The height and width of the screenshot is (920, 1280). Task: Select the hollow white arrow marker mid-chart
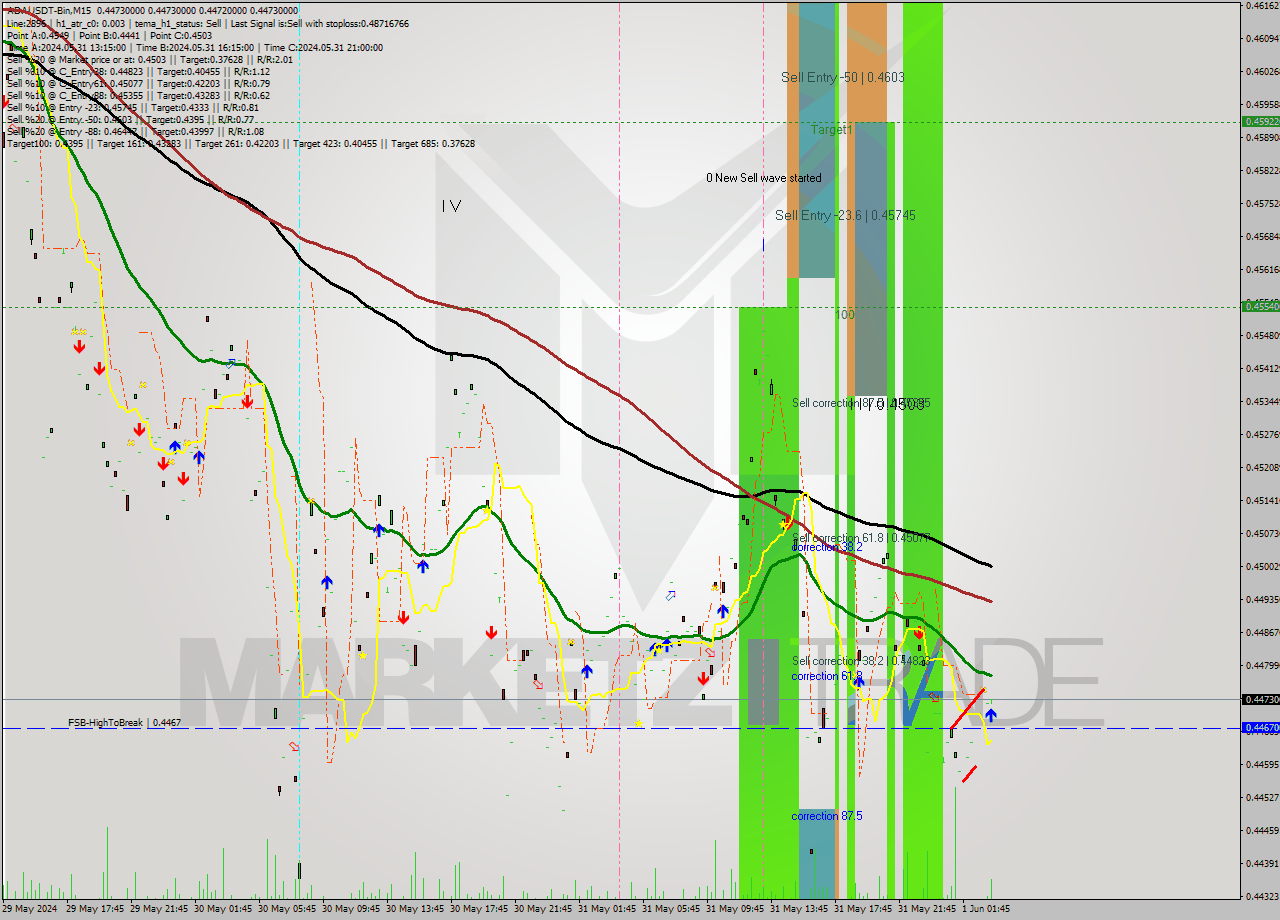(669, 596)
